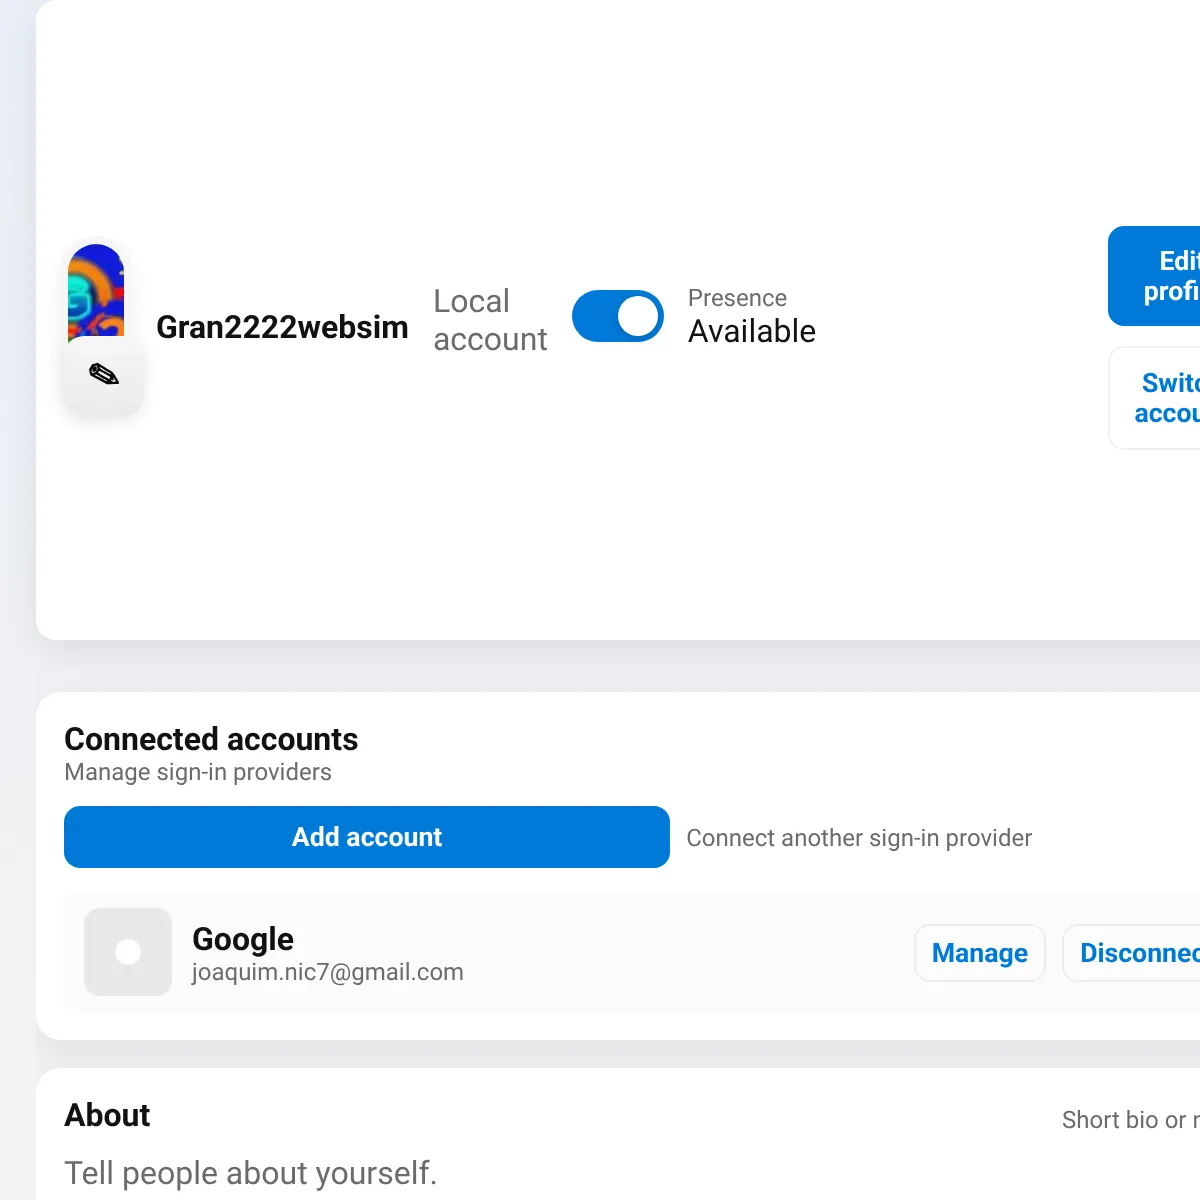
Task: Select the joaquim.nic7@gmail.com email text
Action: (x=328, y=972)
